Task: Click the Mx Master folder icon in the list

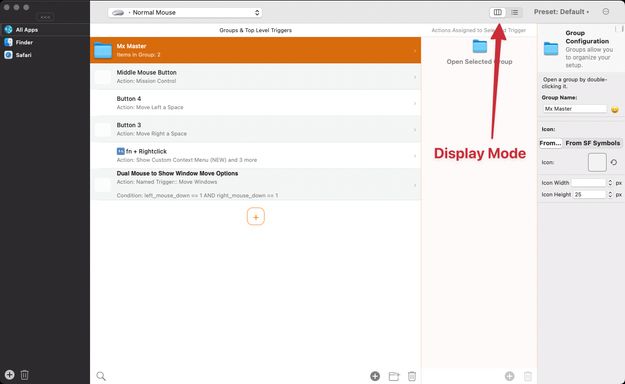Action: tap(103, 50)
